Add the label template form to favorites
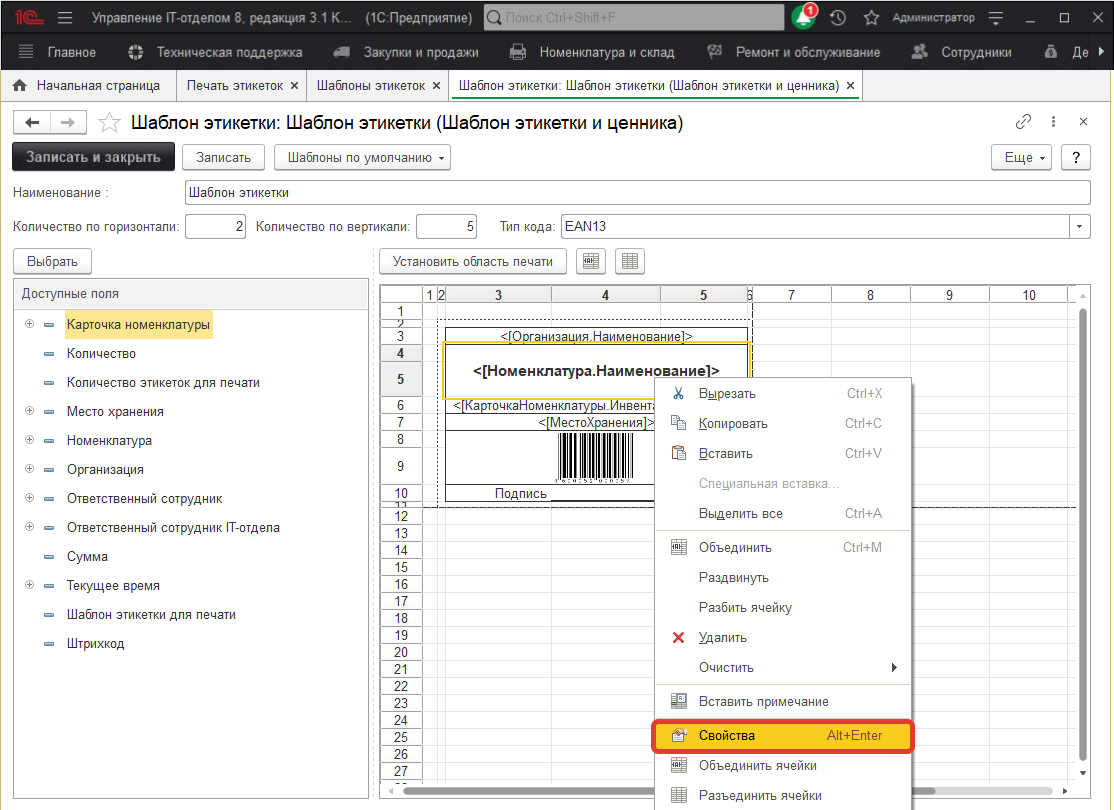 coord(109,123)
